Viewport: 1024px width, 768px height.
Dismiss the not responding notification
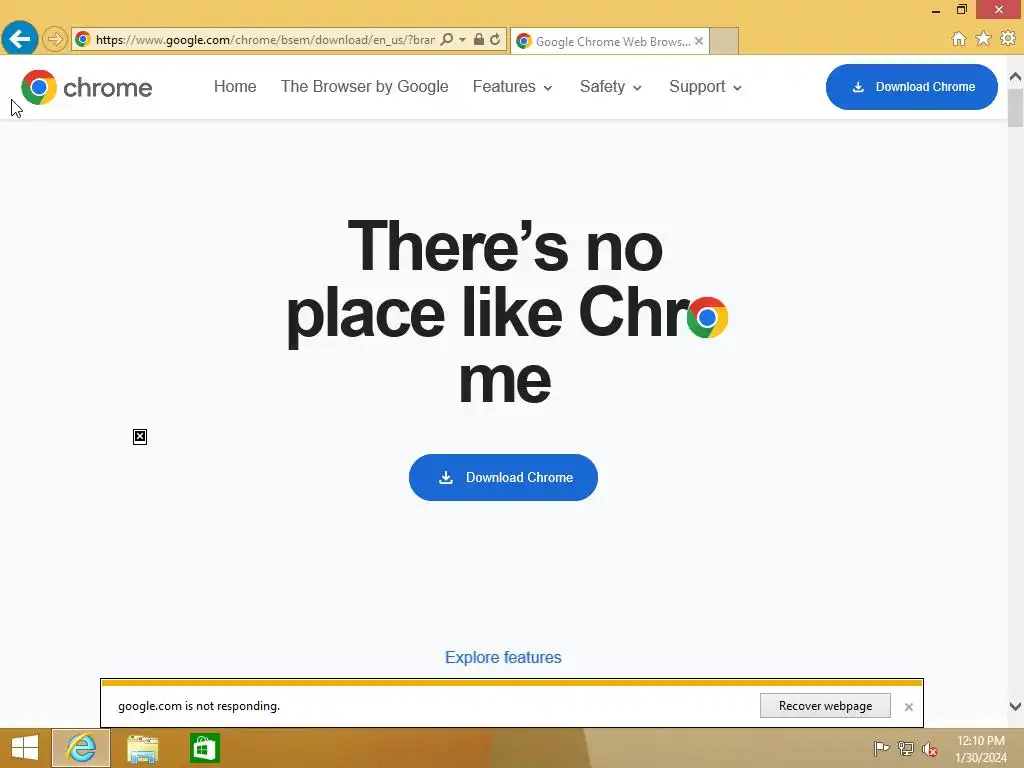pos(908,707)
